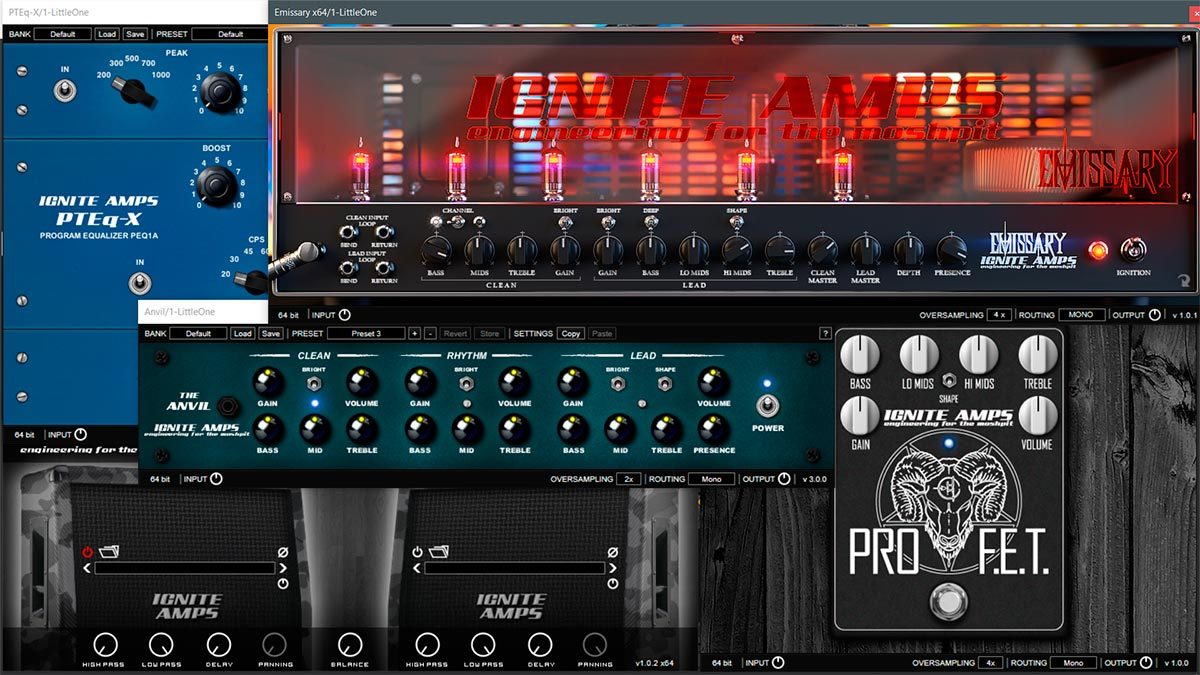Flip PTEq-X IN switch beside PEAK selector
The width and height of the screenshot is (1200, 675).
pyautogui.click(x=67, y=92)
